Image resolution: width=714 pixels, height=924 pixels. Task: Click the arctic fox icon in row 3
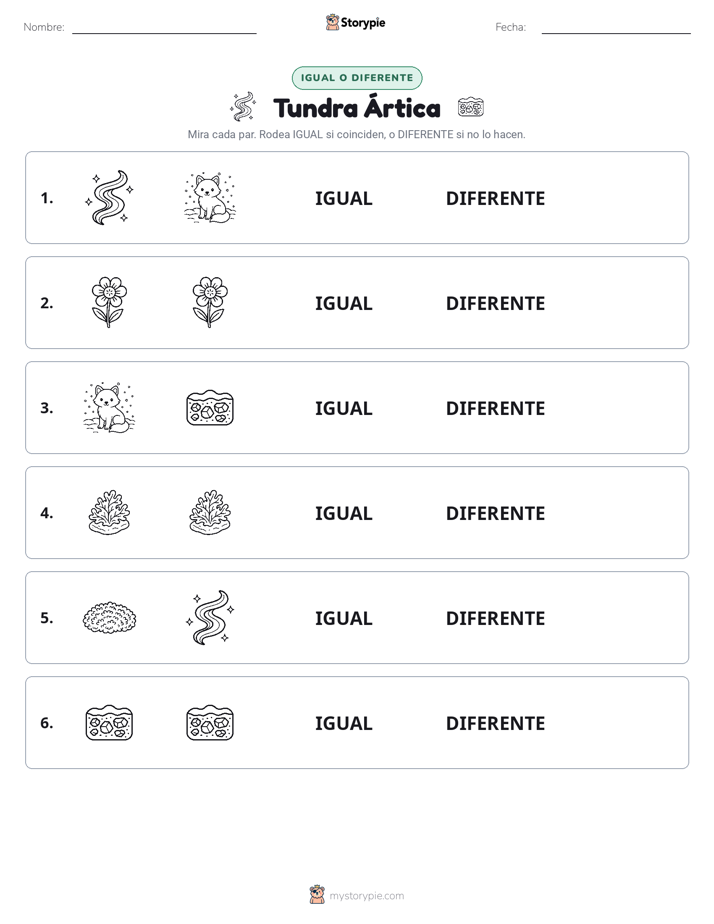pyautogui.click(x=109, y=408)
